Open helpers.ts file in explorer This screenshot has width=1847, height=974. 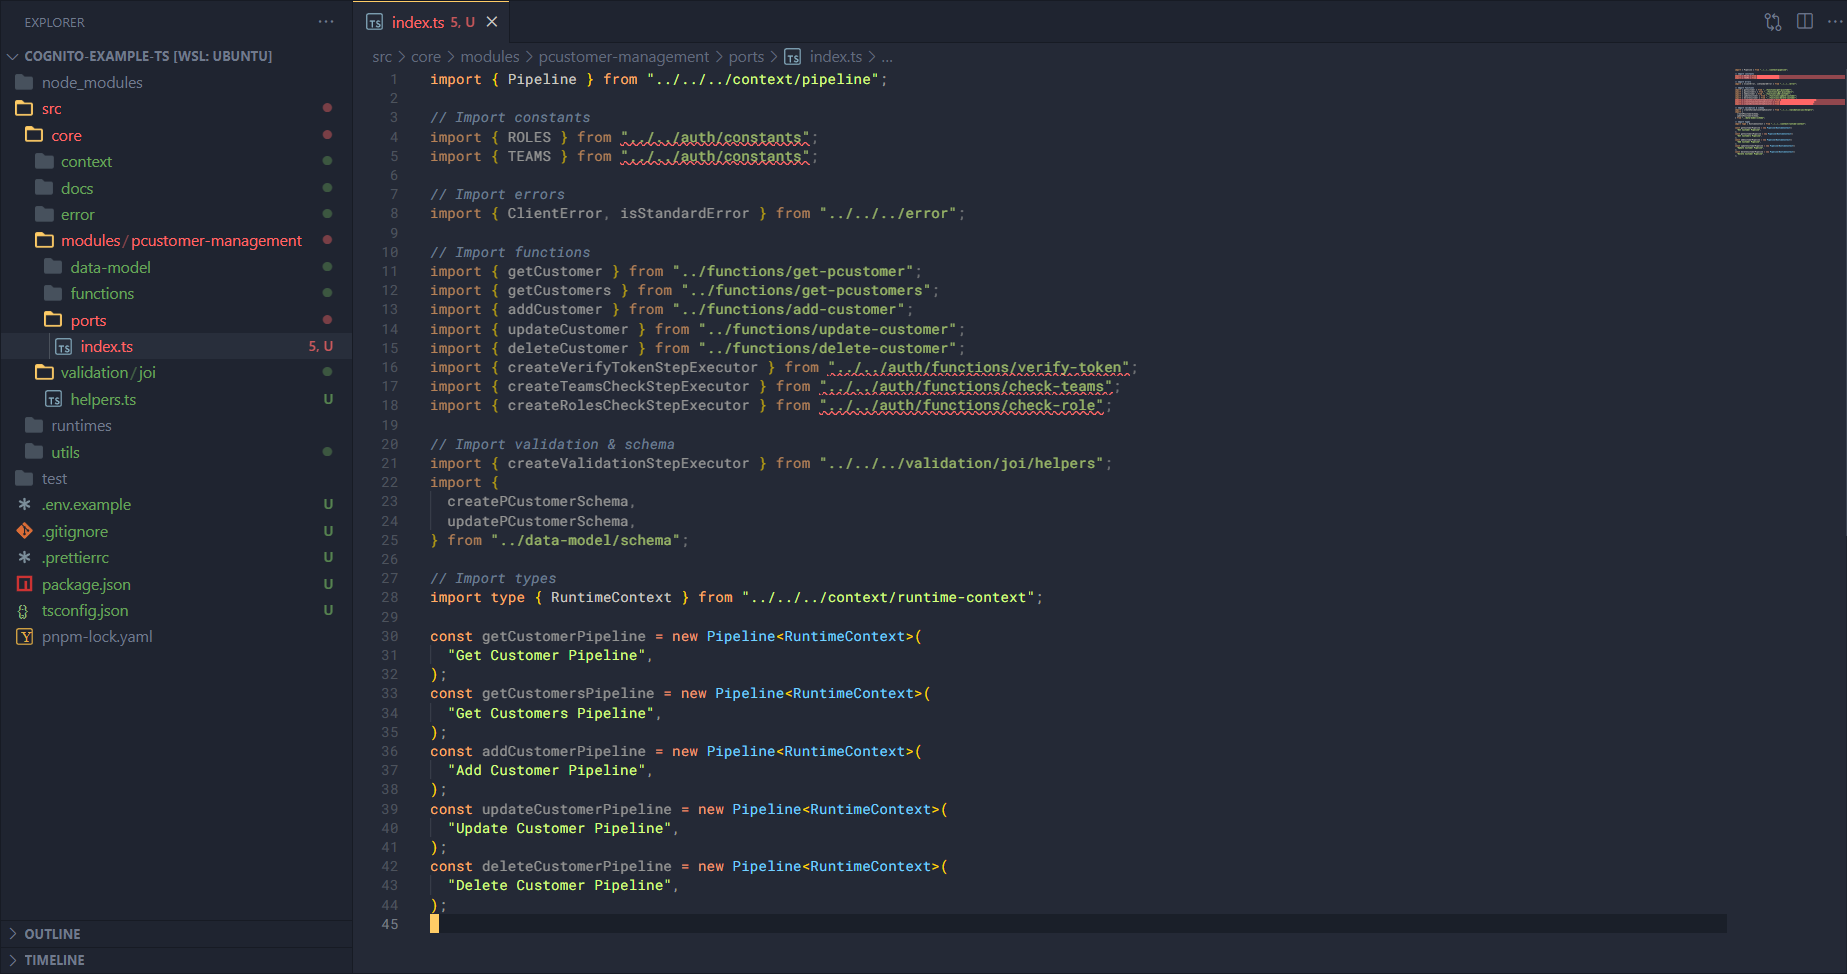pos(103,399)
